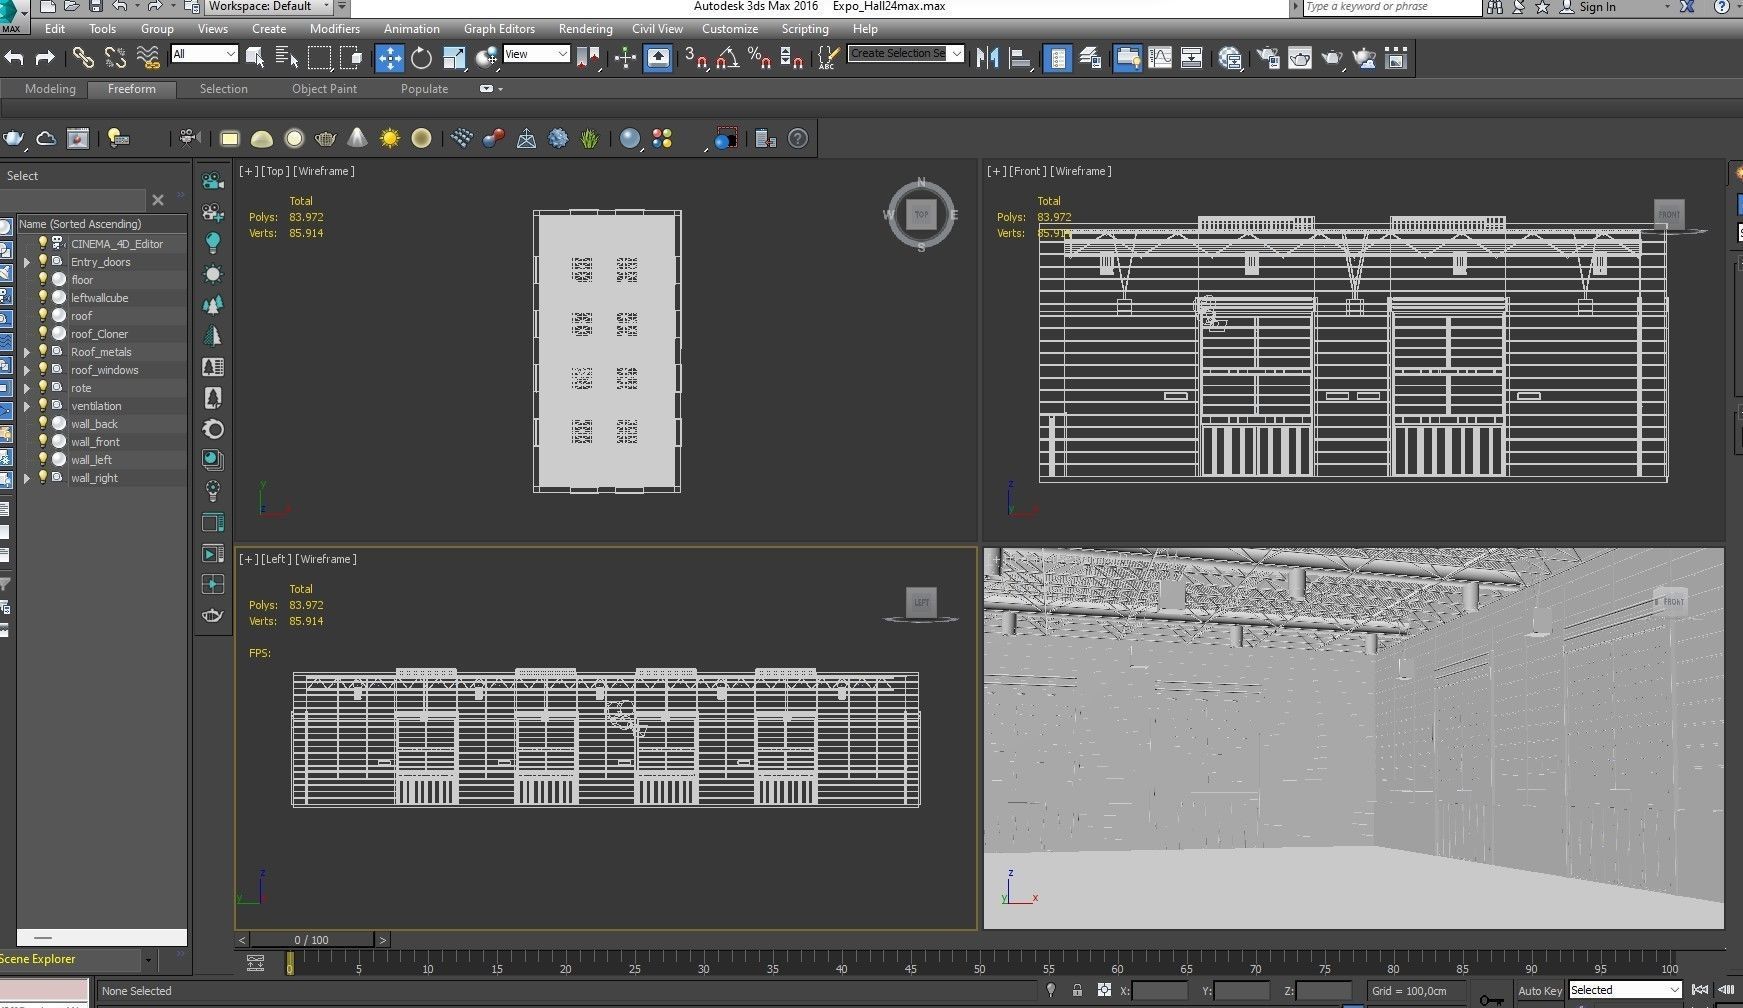Activate the Select and Scale tool

tap(454, 58)
